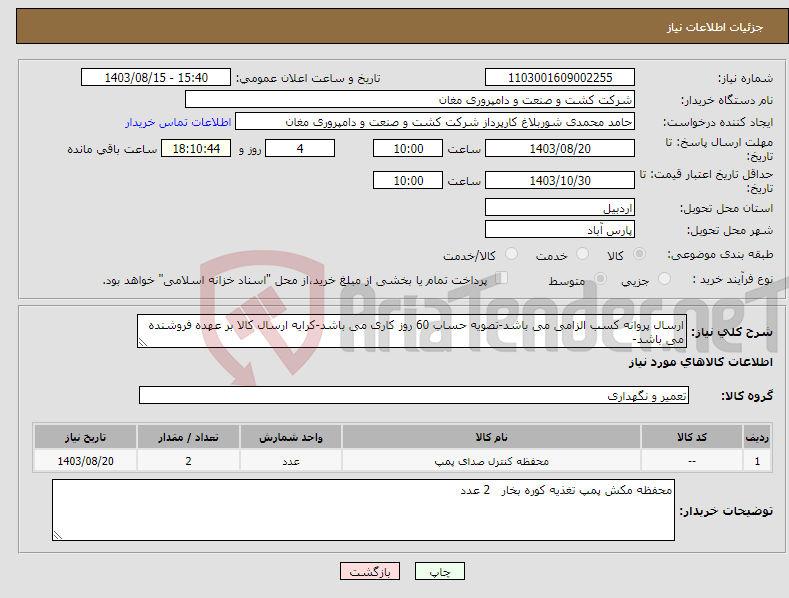The image size is (789, 598).
Task: Click the بازگشت (back) button
Action: tap(370, 572)
